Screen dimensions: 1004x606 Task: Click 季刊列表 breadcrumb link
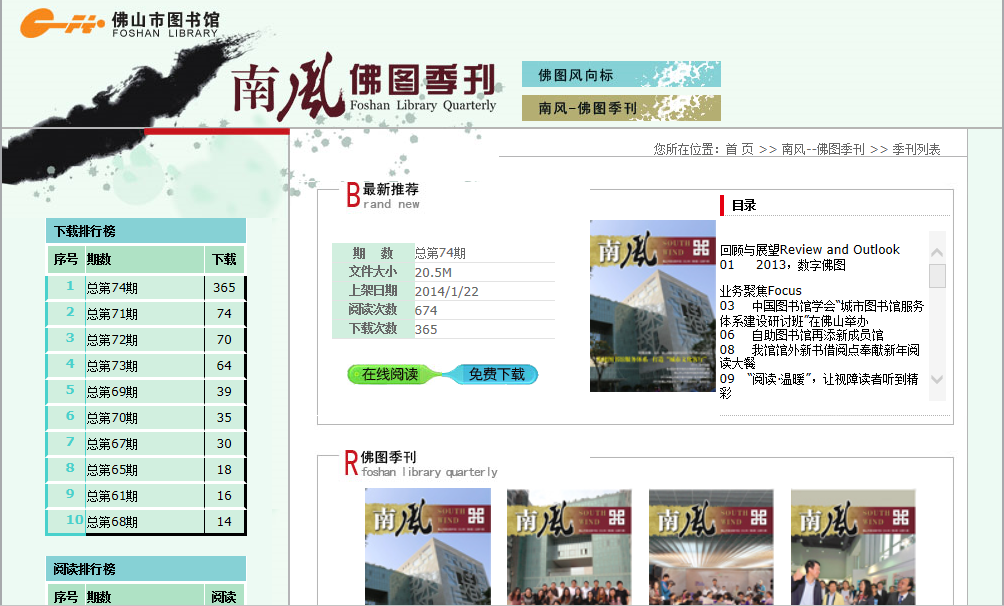tap(916, 149)
